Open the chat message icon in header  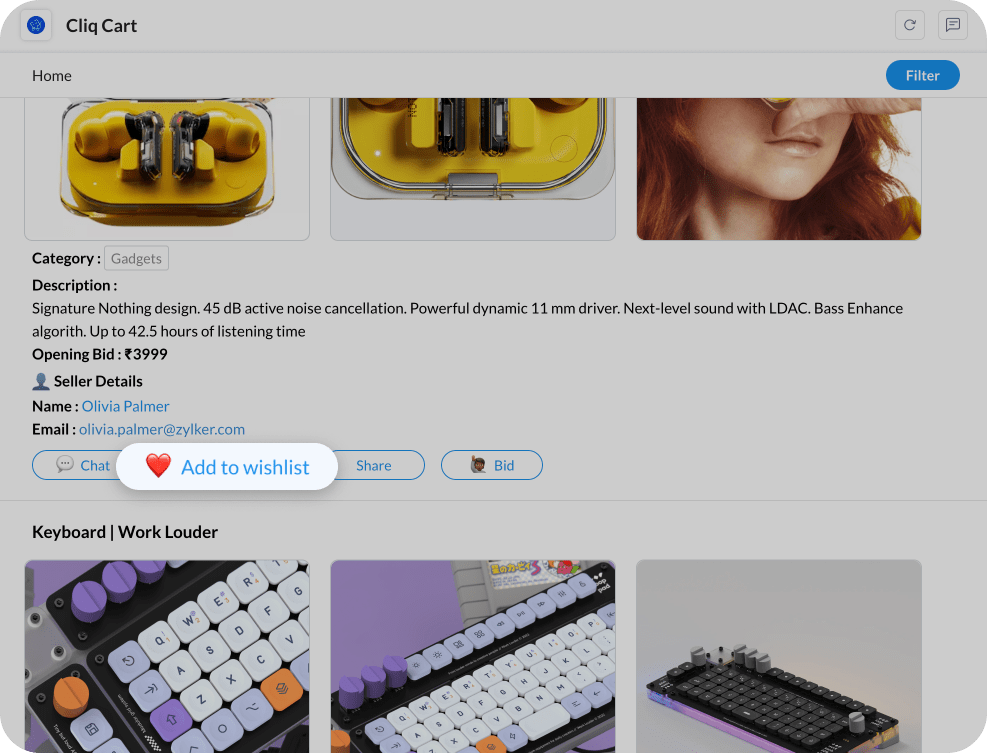tap(952, 25)
